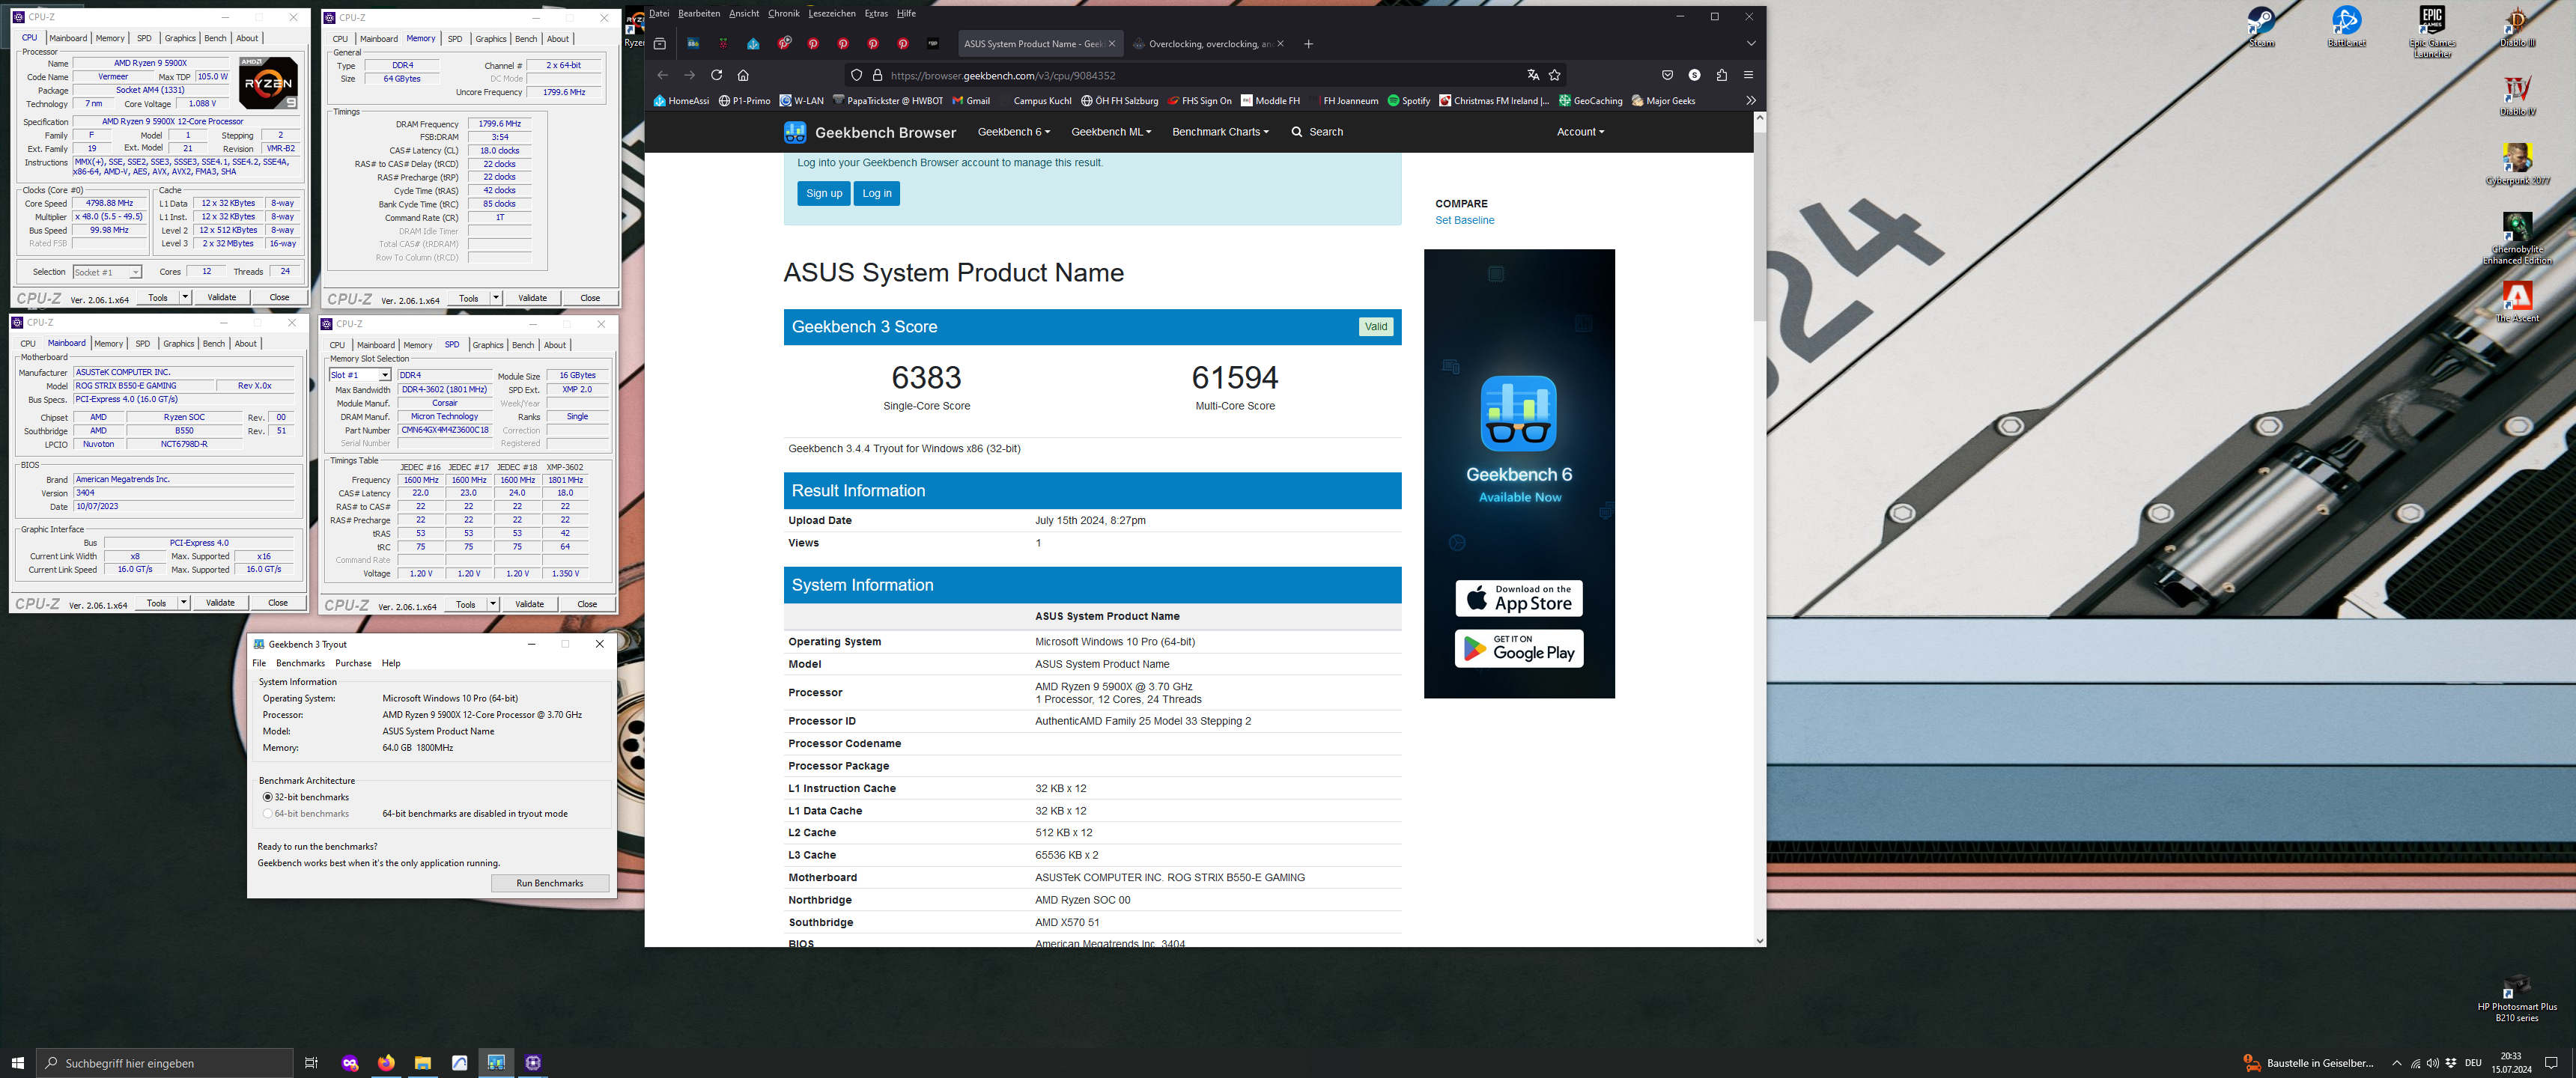2576x1078 pixels.
Task: Expand hidden system tray icons chevron
Action: [x=2396, y=1063]
